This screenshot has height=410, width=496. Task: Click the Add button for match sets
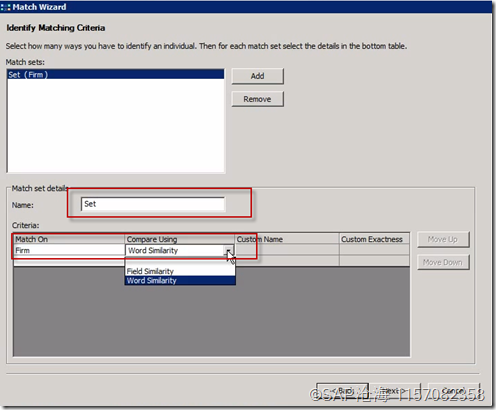coord(257,76)
